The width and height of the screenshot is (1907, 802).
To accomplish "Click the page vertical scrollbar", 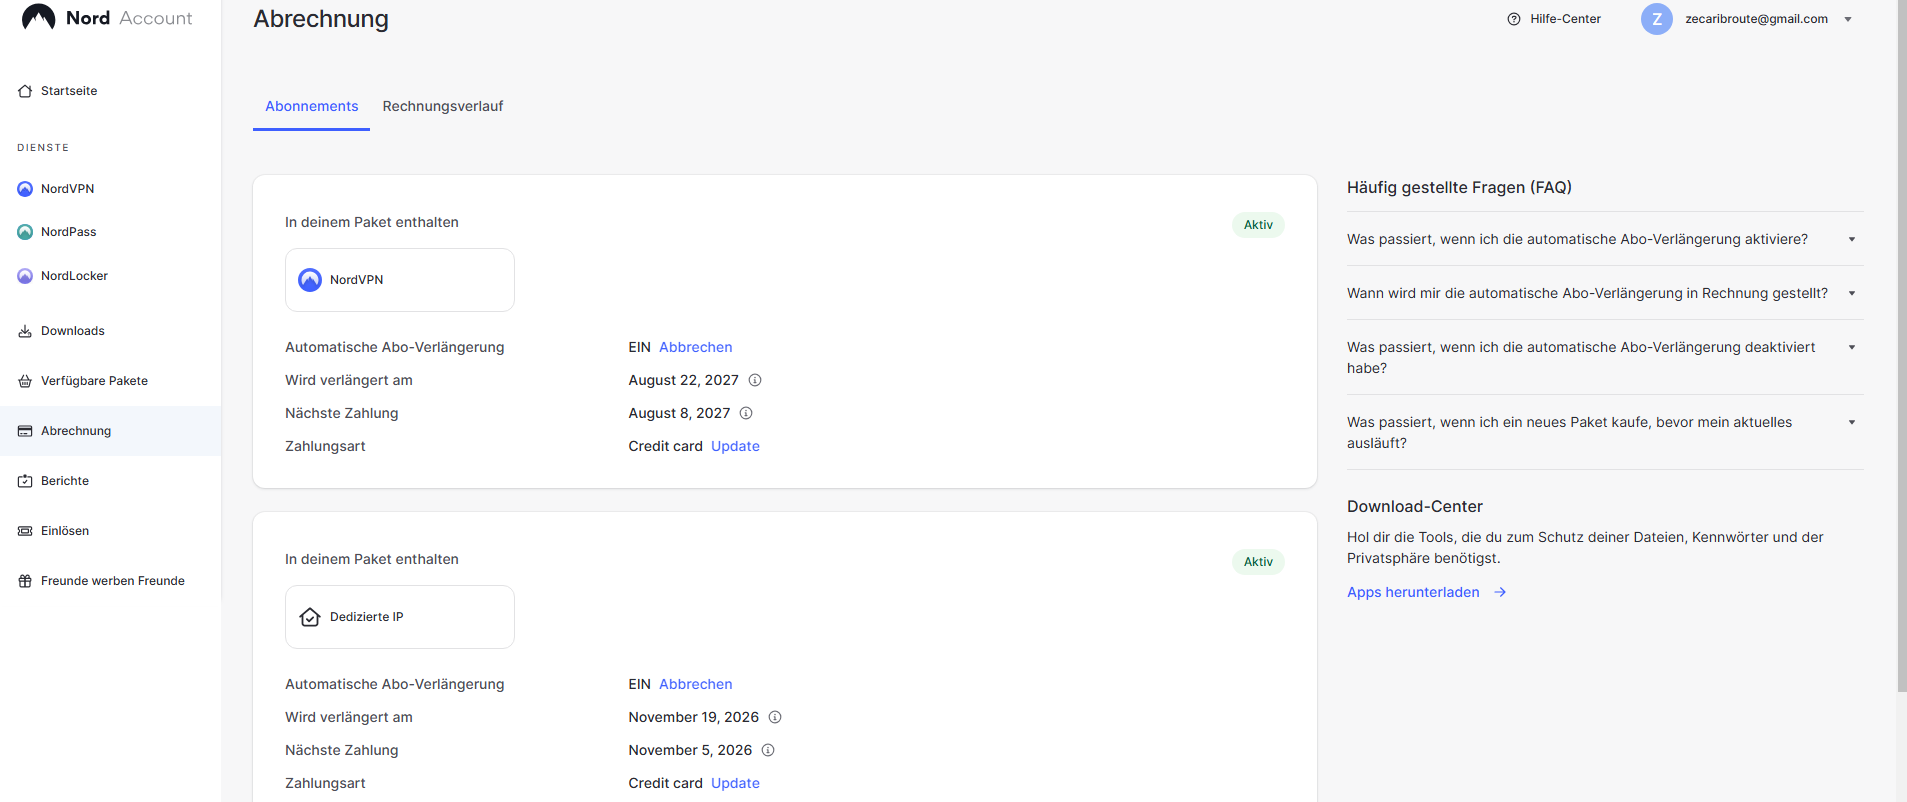I will (1902, 345).
